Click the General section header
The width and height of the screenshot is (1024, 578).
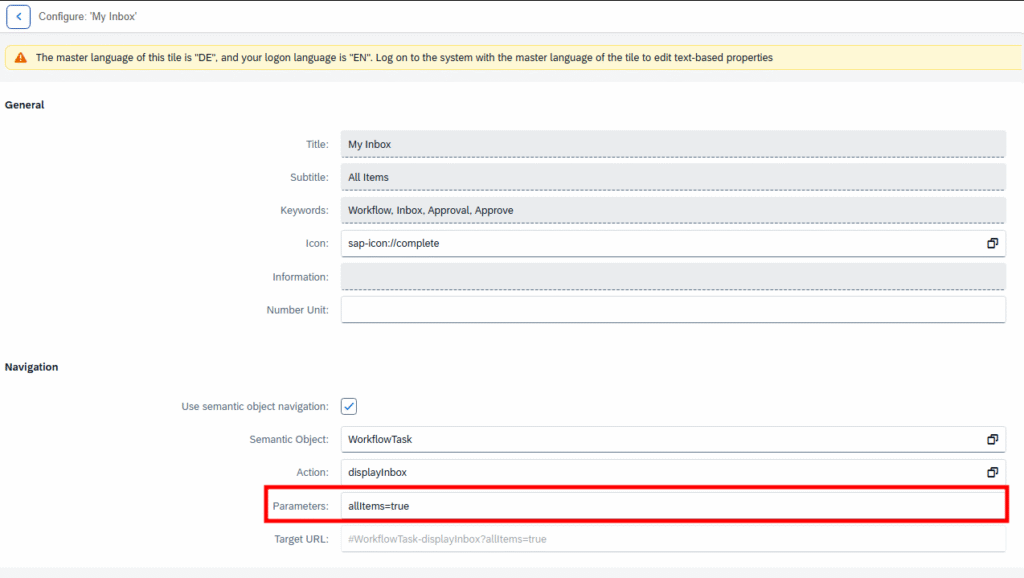click(x=25, y=105)
